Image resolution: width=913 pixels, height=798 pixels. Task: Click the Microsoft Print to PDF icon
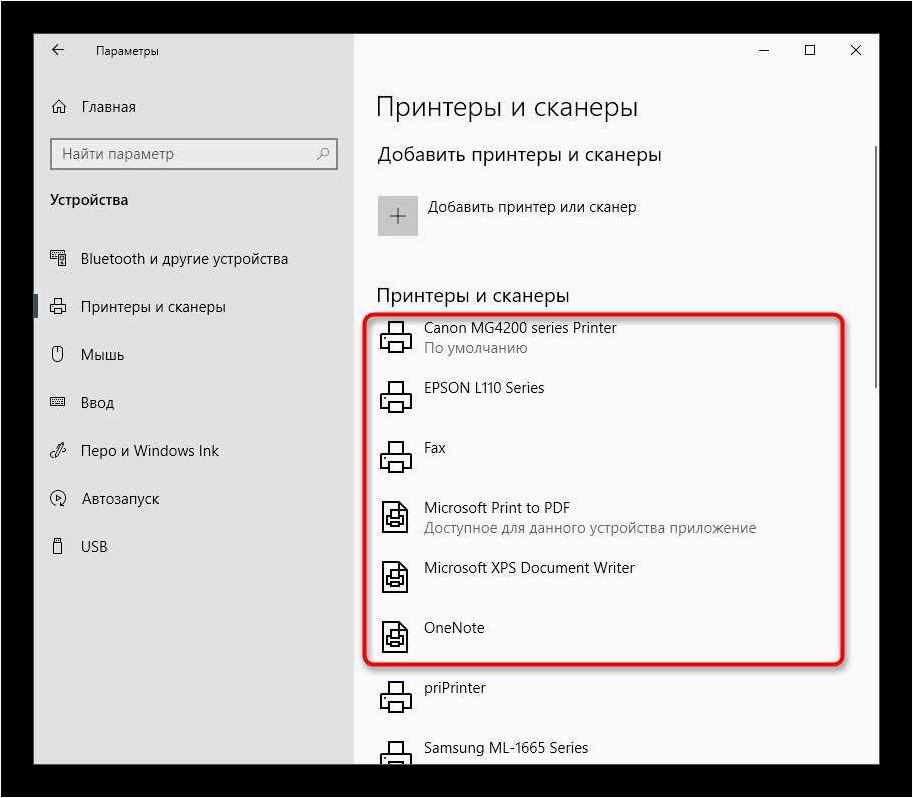pyautogui.click(x=395, y=517)
